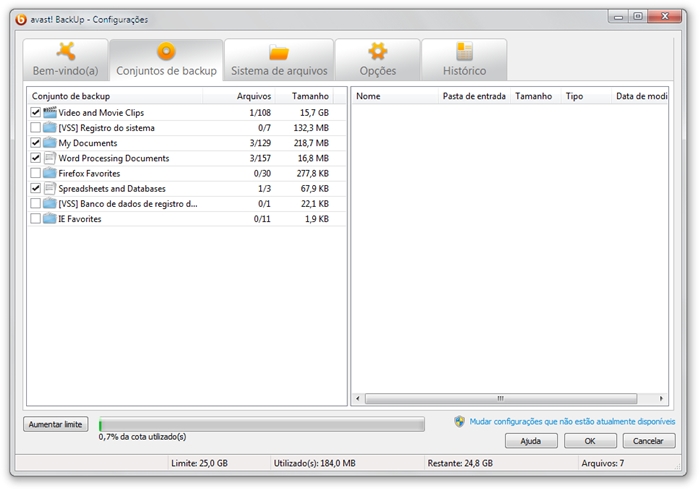The width and height of the screenshot is (700, 490).
Task: Open the Opções tab
Action: (x=378, y=60)
